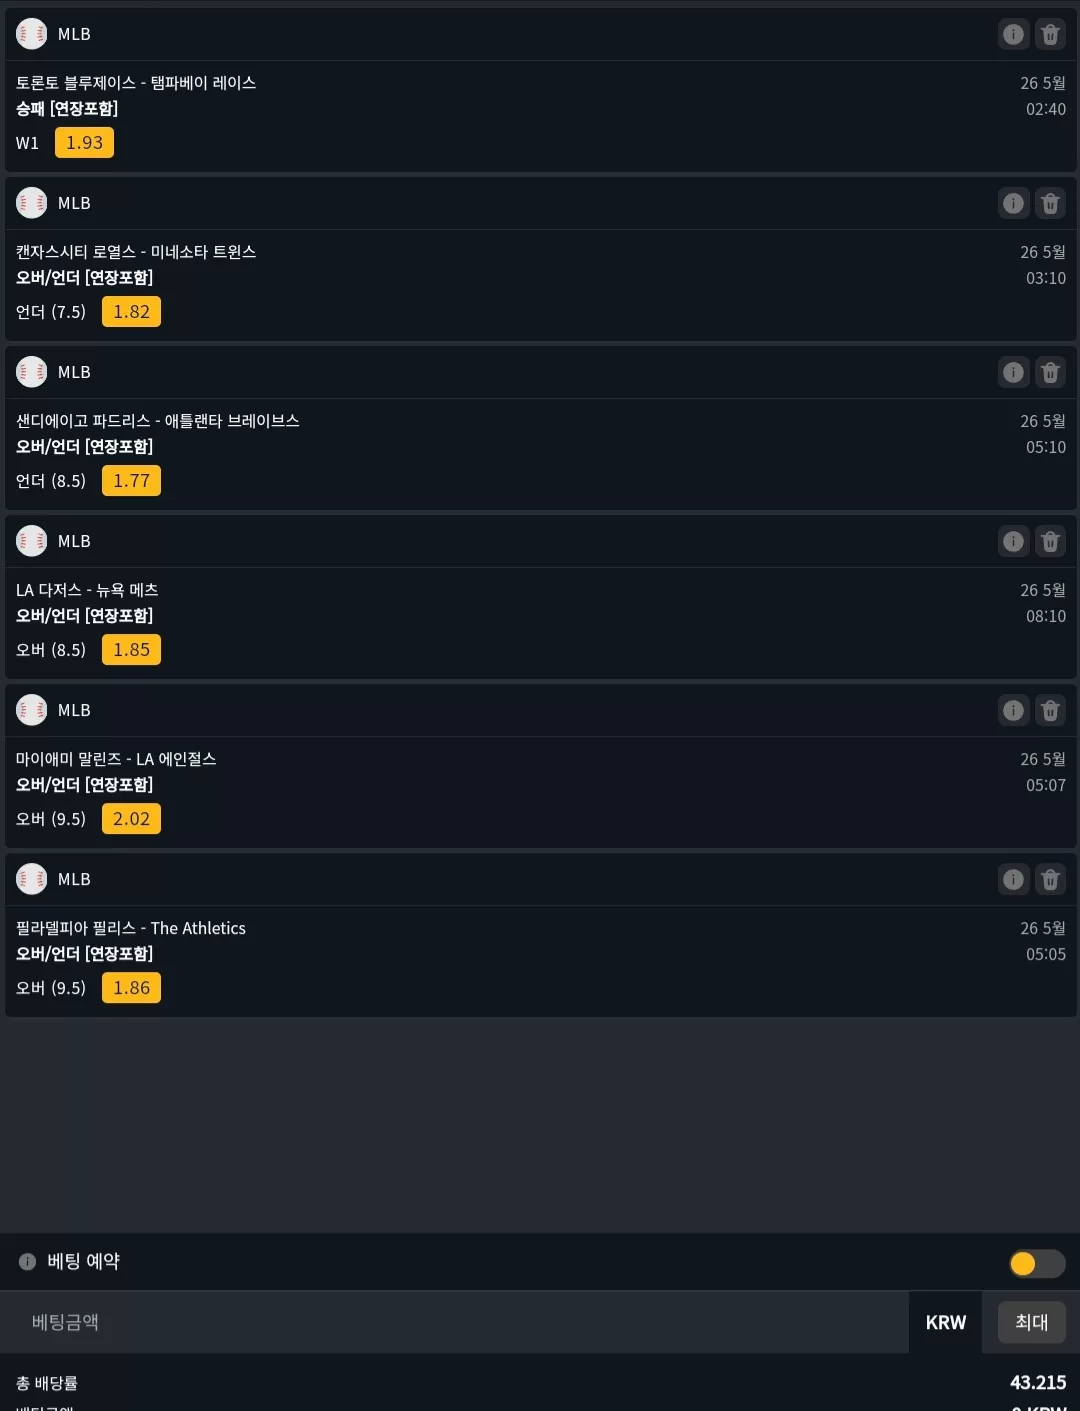The width and height of the screenshot is (1080, 1411).
Task: Trash the Miami Marlins bet
Action: pos(1050,710)
